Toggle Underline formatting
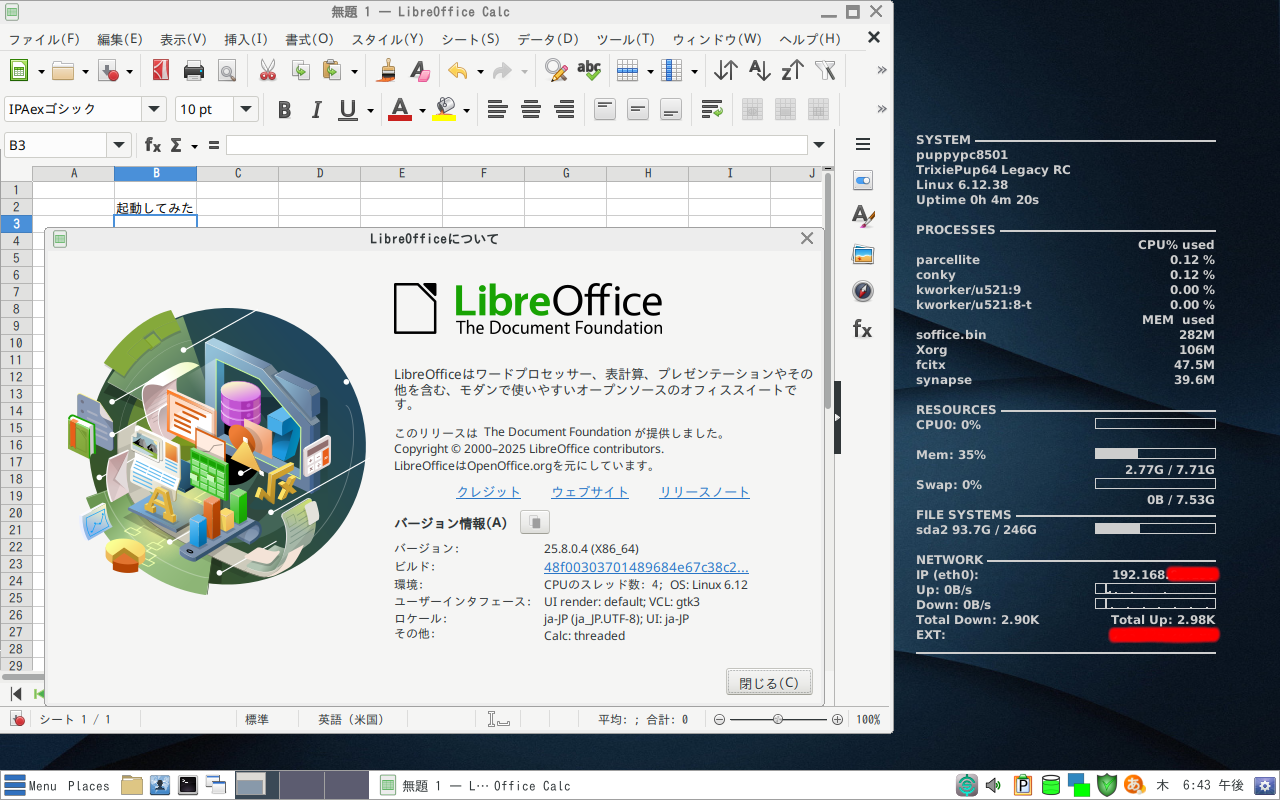1280x800 pixels. 348,109
